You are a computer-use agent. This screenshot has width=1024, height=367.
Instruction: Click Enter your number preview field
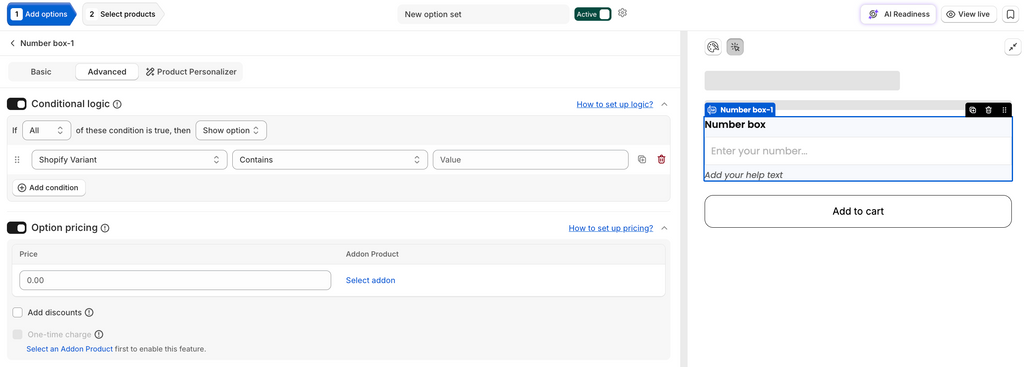(857, 151)
